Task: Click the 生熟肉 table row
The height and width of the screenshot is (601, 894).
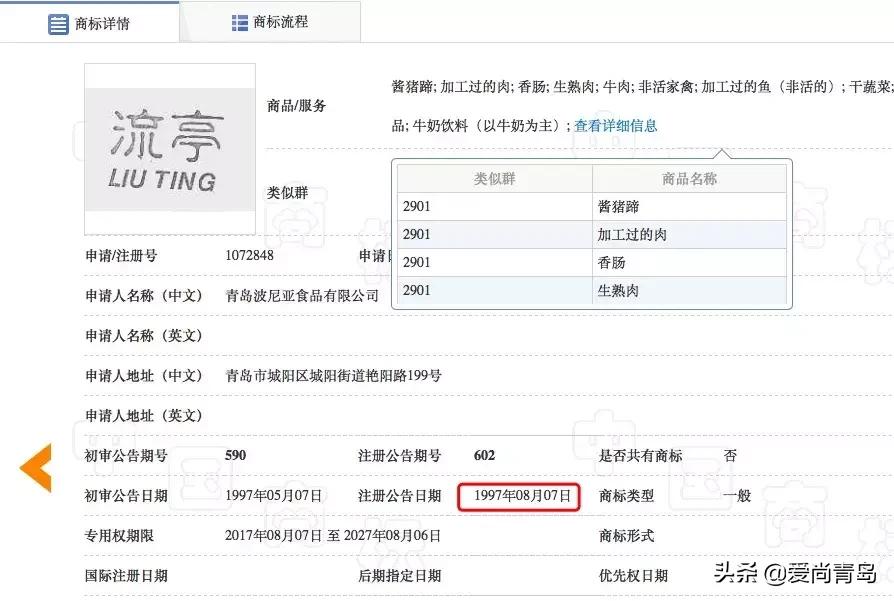Action: 590,290
